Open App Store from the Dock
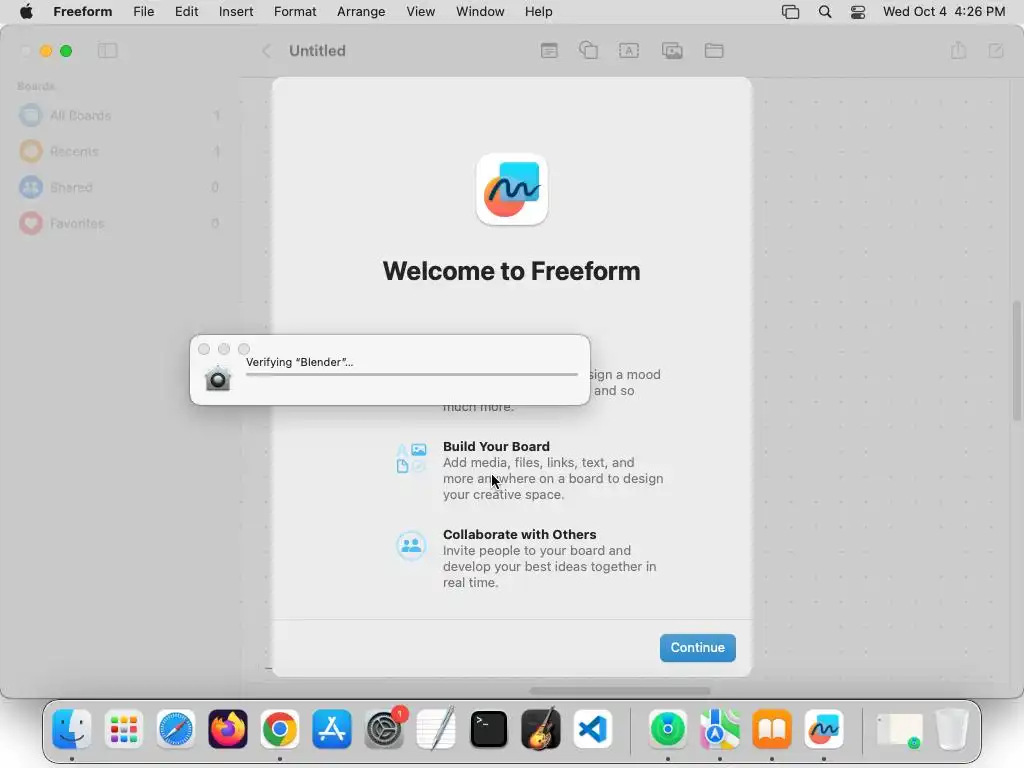The height and width of the screenshot is (768, 1024). pyautogui.click(x=332, y=729)
